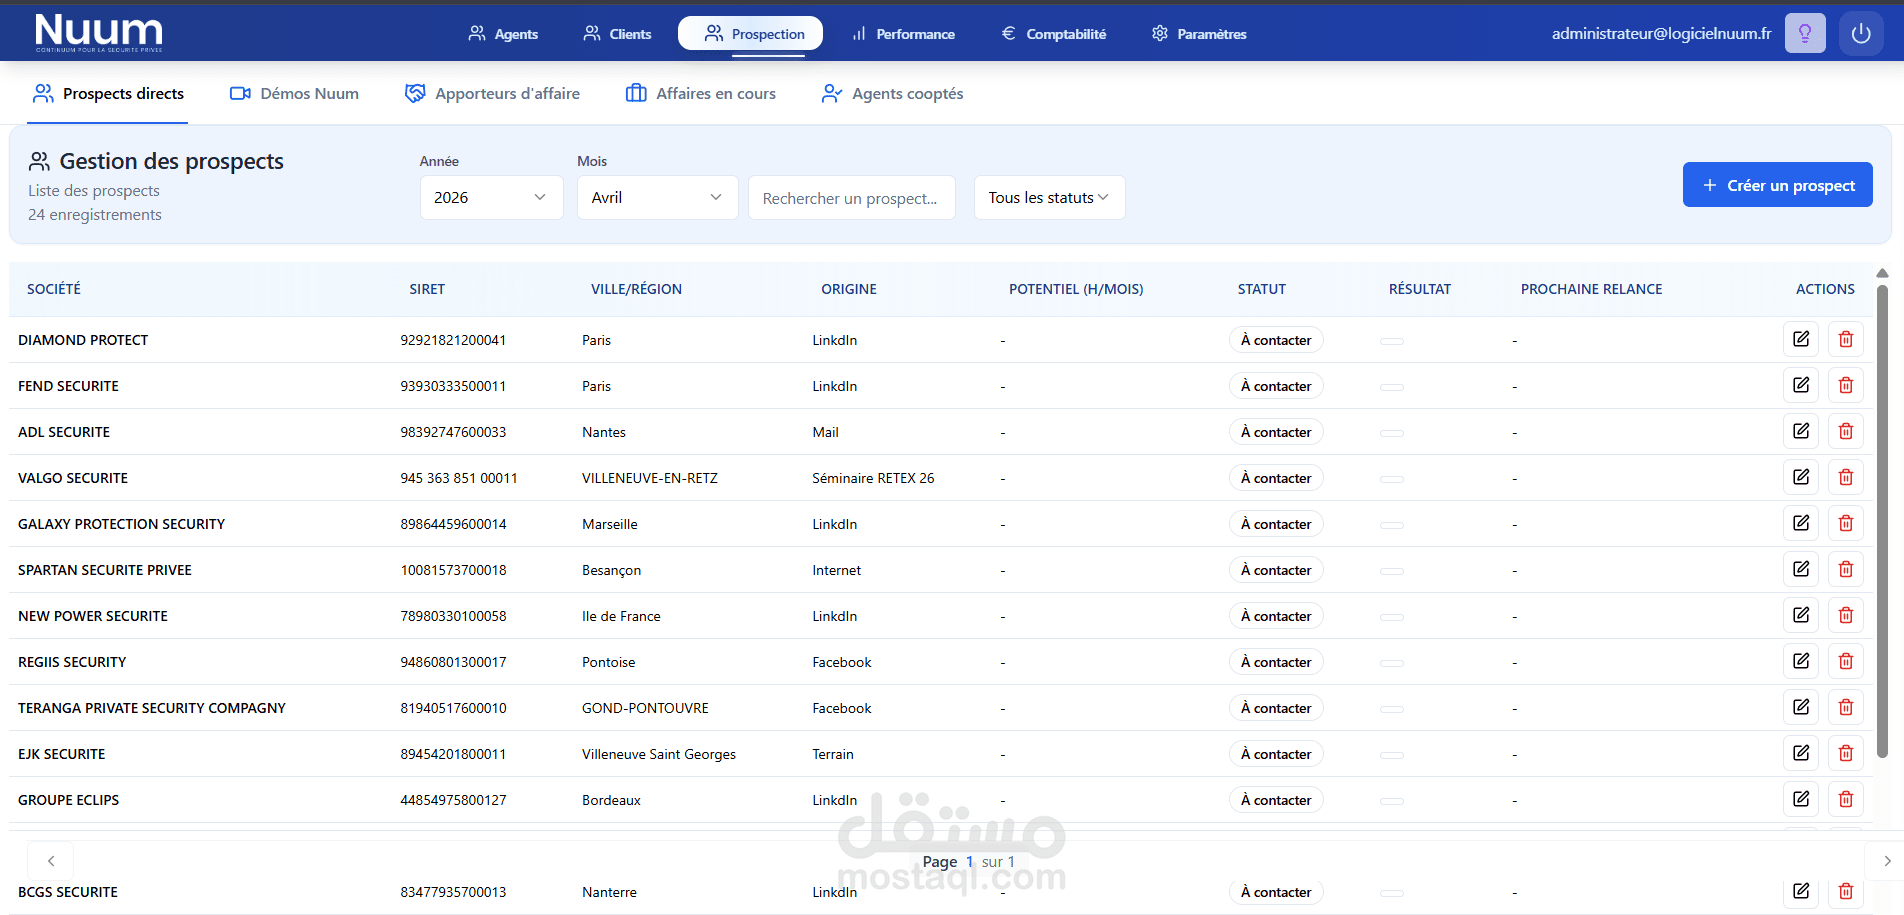Viewport: 1904px width, 915px height.
Task: Edit the ADL SECURITE prospect
Action: pos(1801,431)
